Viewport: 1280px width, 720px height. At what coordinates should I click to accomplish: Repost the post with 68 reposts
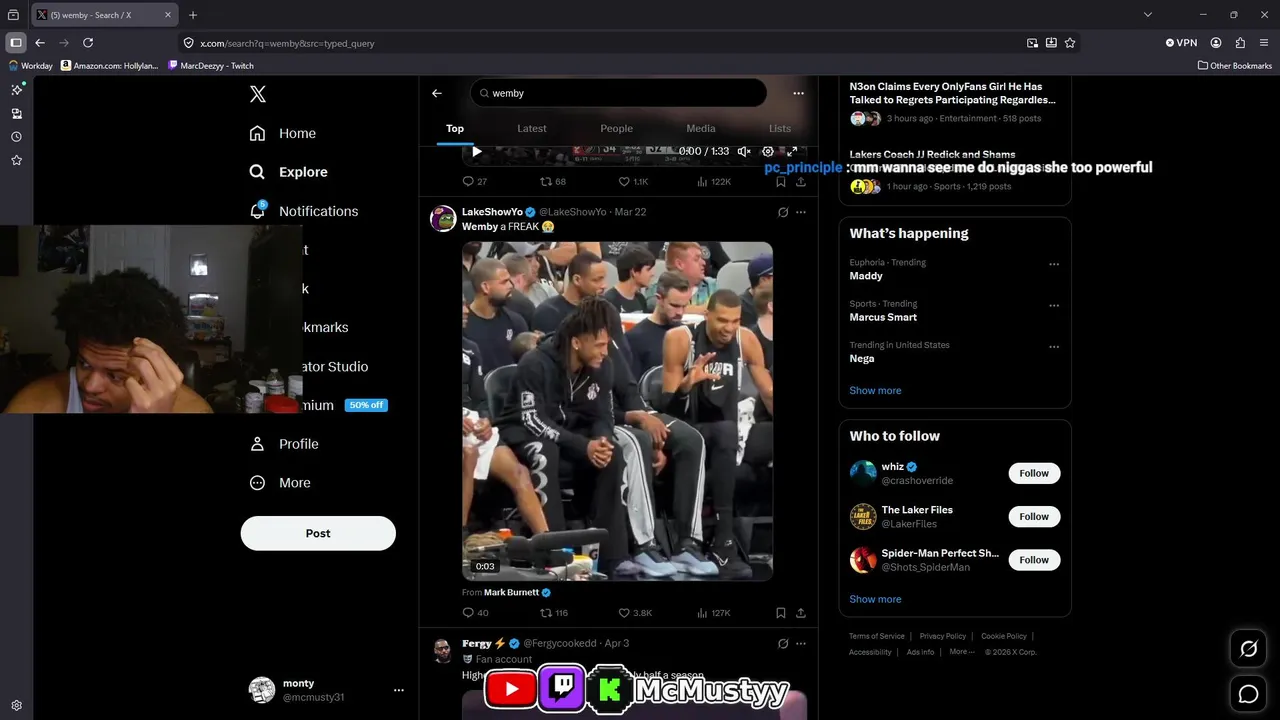(553, 182)
